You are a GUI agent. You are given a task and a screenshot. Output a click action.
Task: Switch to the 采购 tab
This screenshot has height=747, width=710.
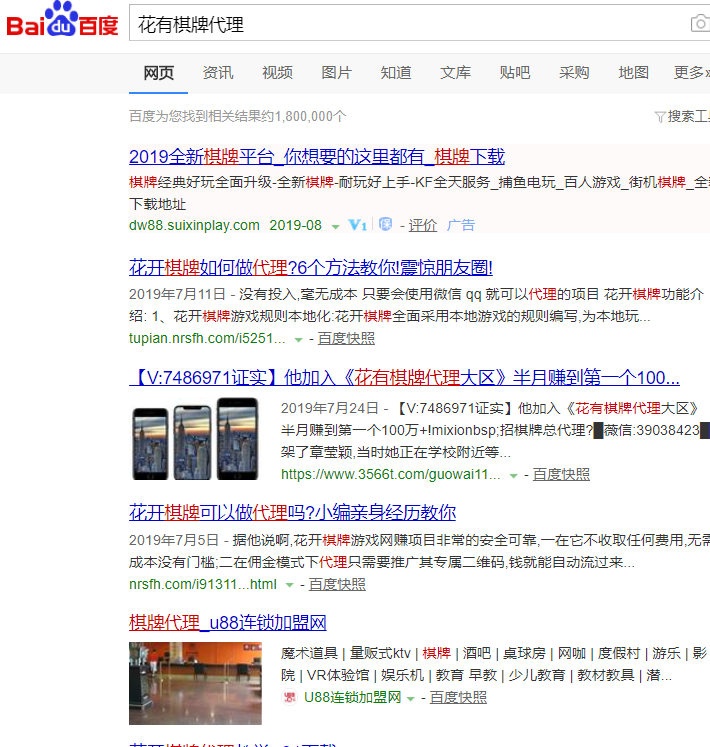(x=574, y=73)
